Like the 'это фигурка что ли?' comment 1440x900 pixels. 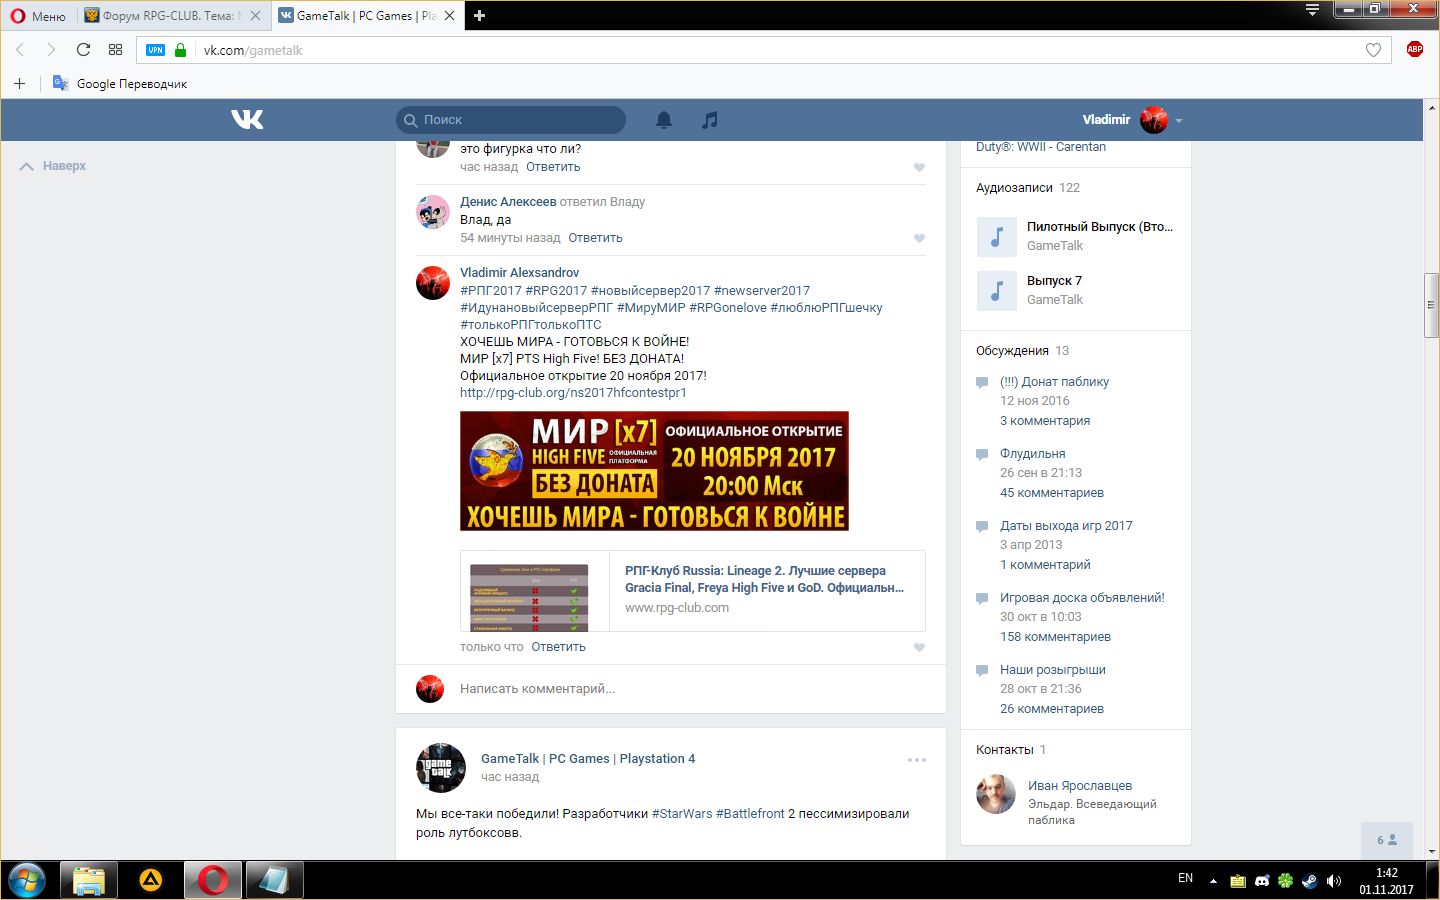919,167
